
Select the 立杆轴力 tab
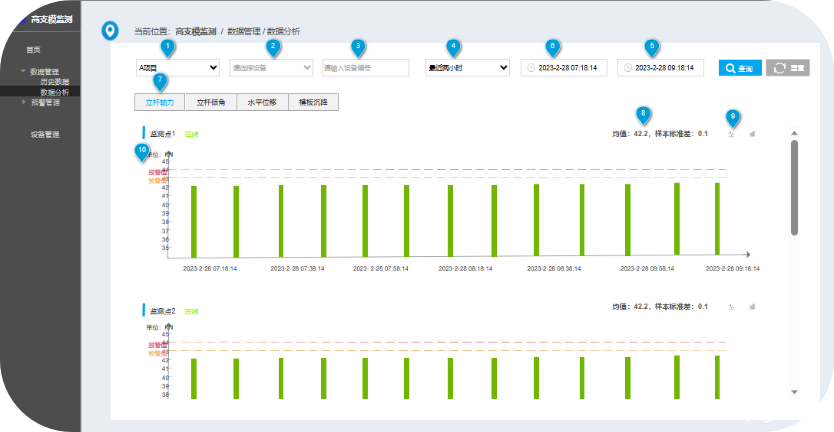point(160,102)
